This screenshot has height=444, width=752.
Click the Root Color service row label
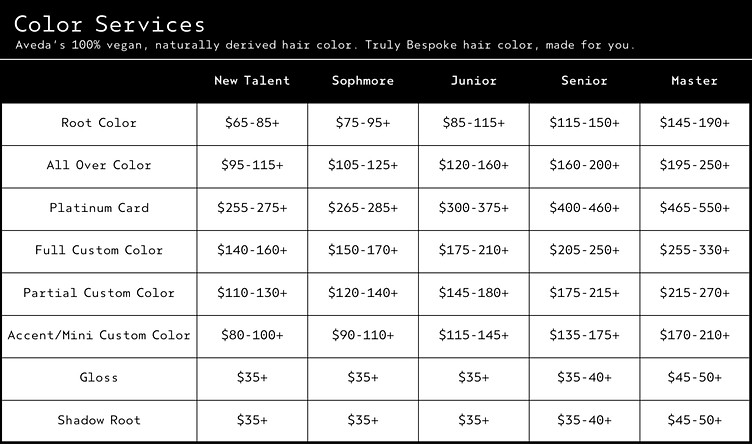click(99, 123)
